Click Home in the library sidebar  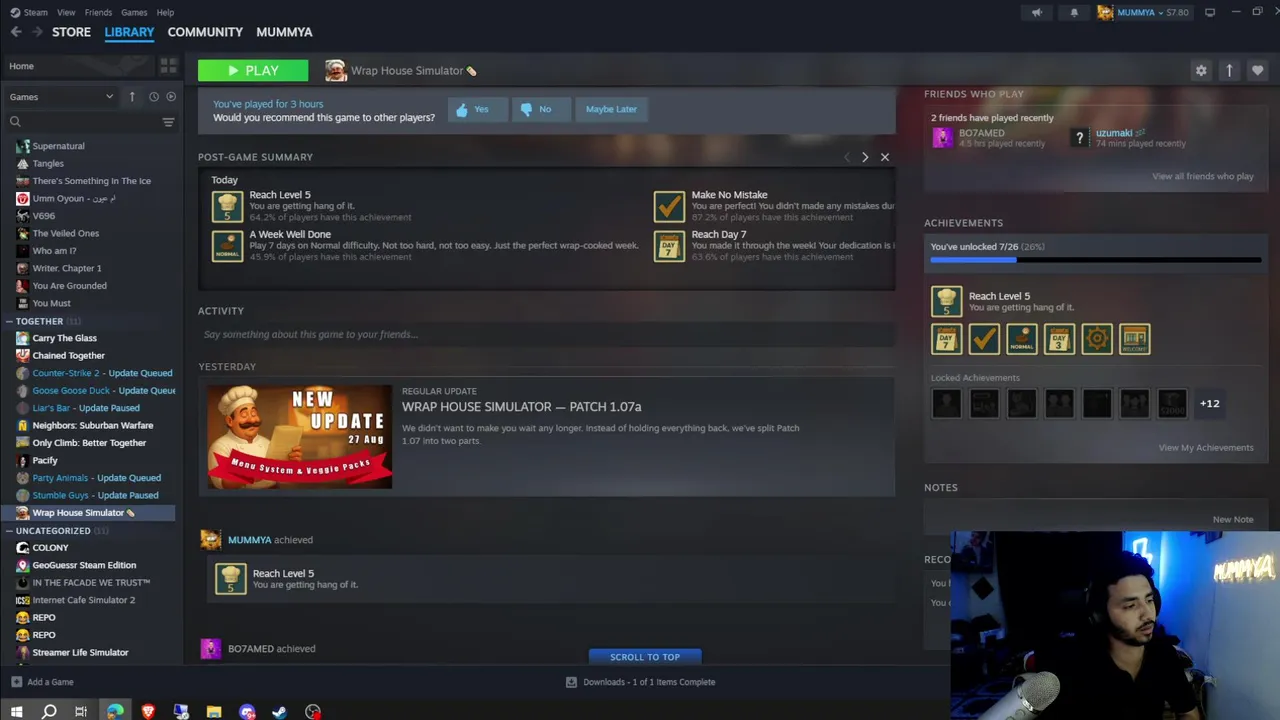click(x=21, y=66)
